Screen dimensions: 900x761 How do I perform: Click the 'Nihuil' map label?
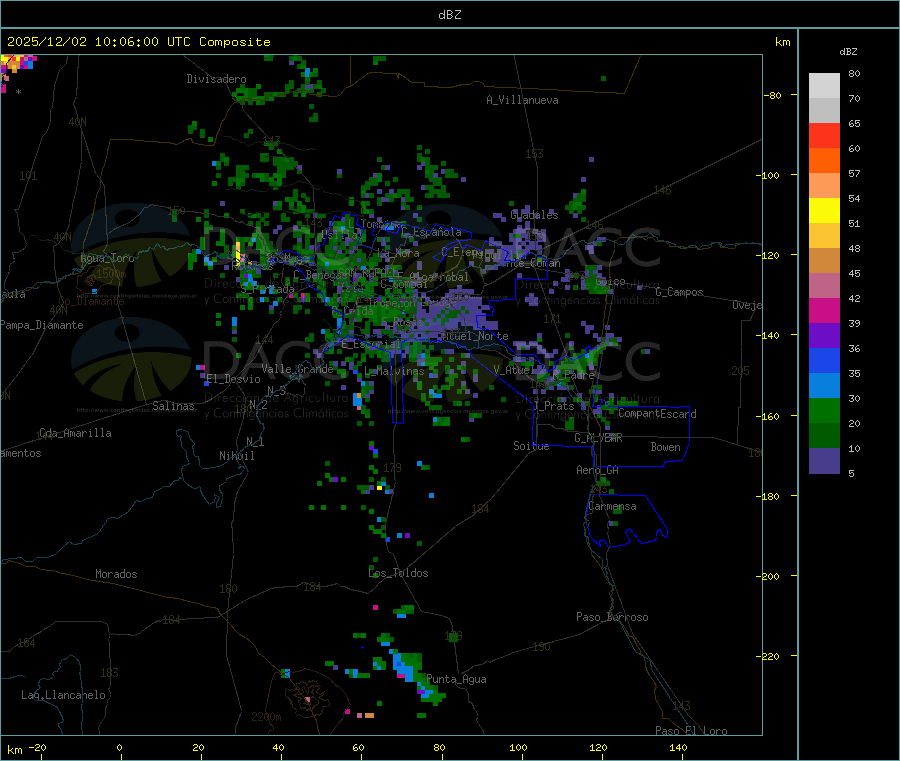pyautogui.click(x=237, y=456)
